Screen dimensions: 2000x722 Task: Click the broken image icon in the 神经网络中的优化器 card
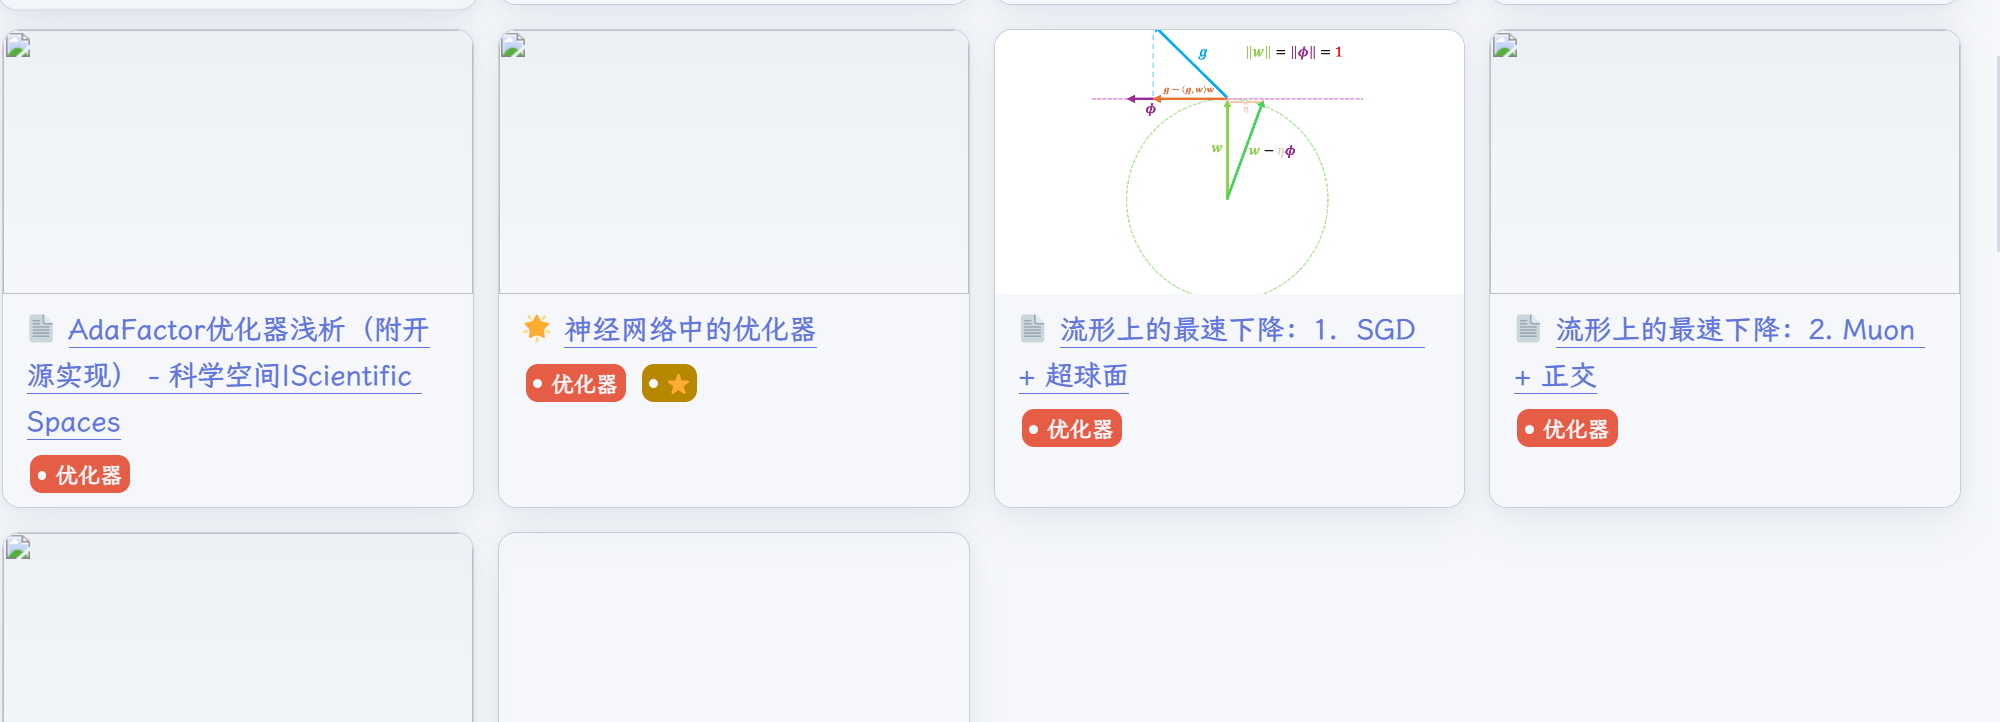point(514,46)
